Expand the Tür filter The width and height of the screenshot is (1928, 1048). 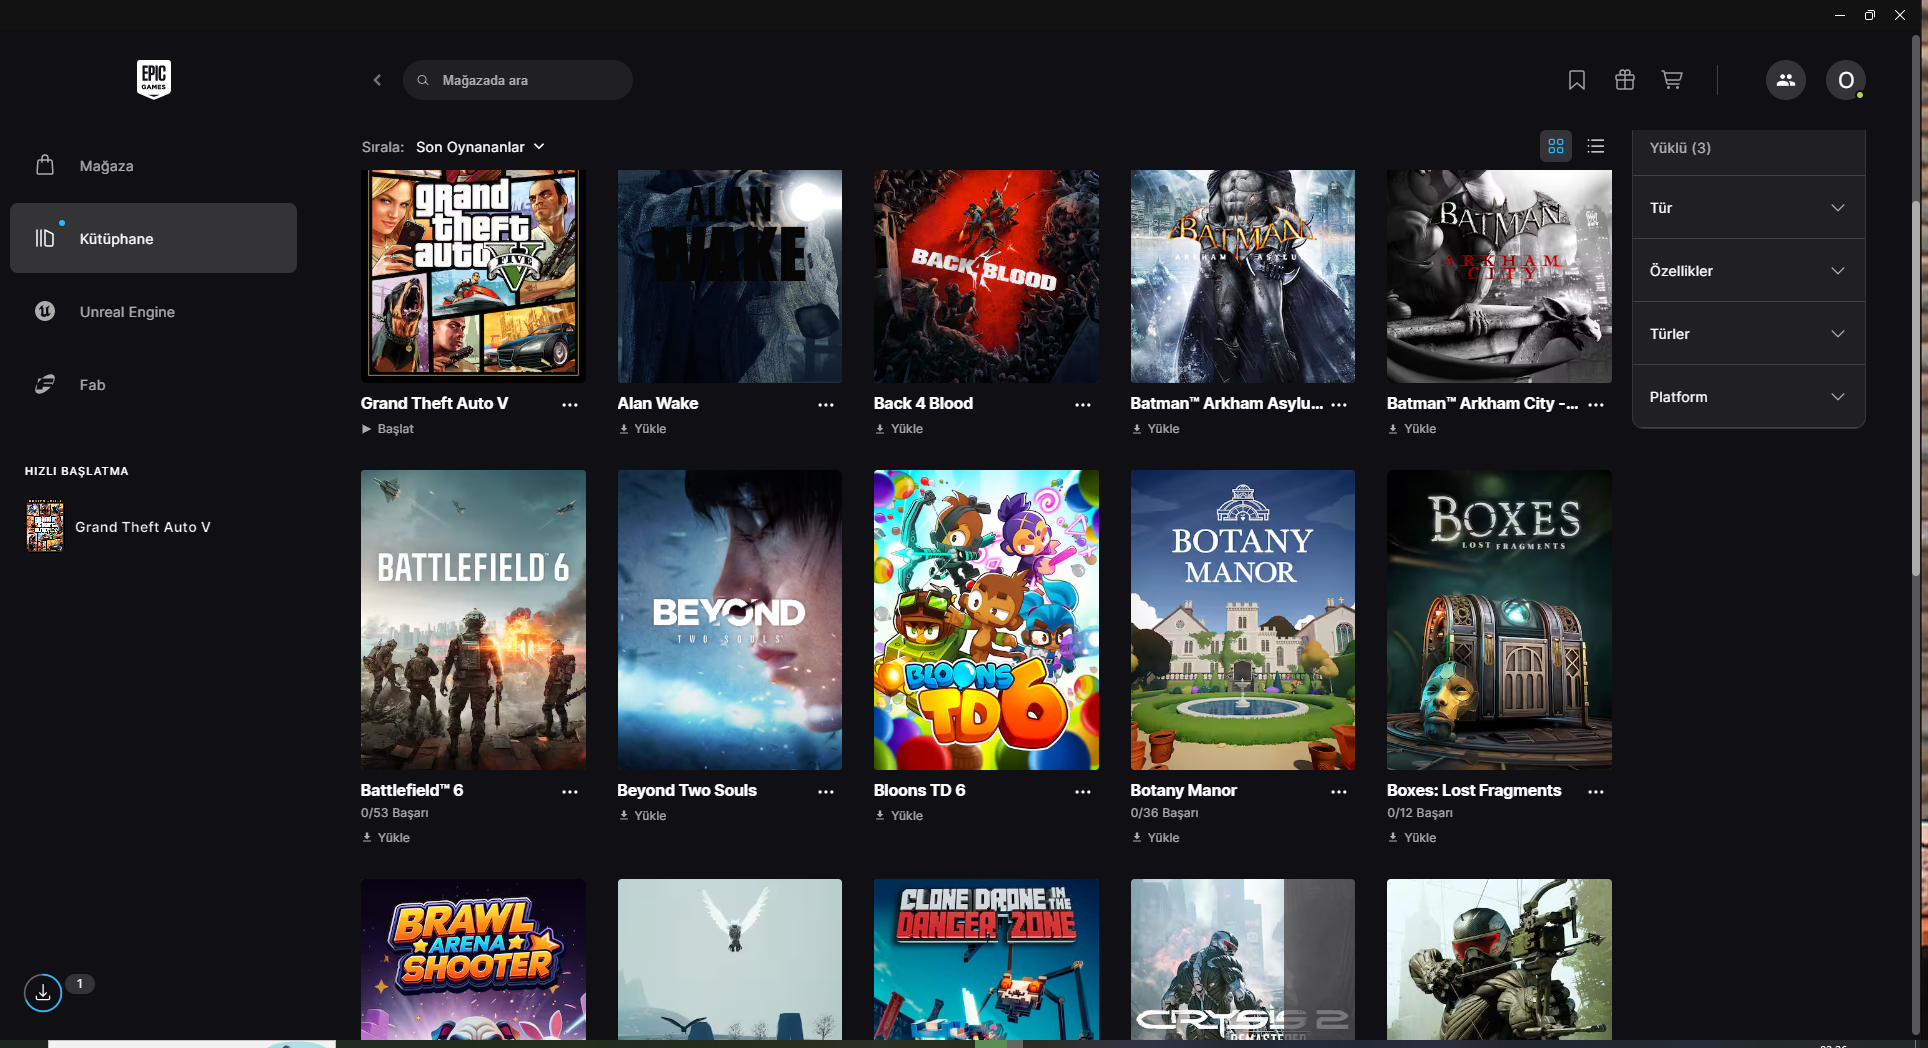pyautogui.click(x=1748, y=208)
